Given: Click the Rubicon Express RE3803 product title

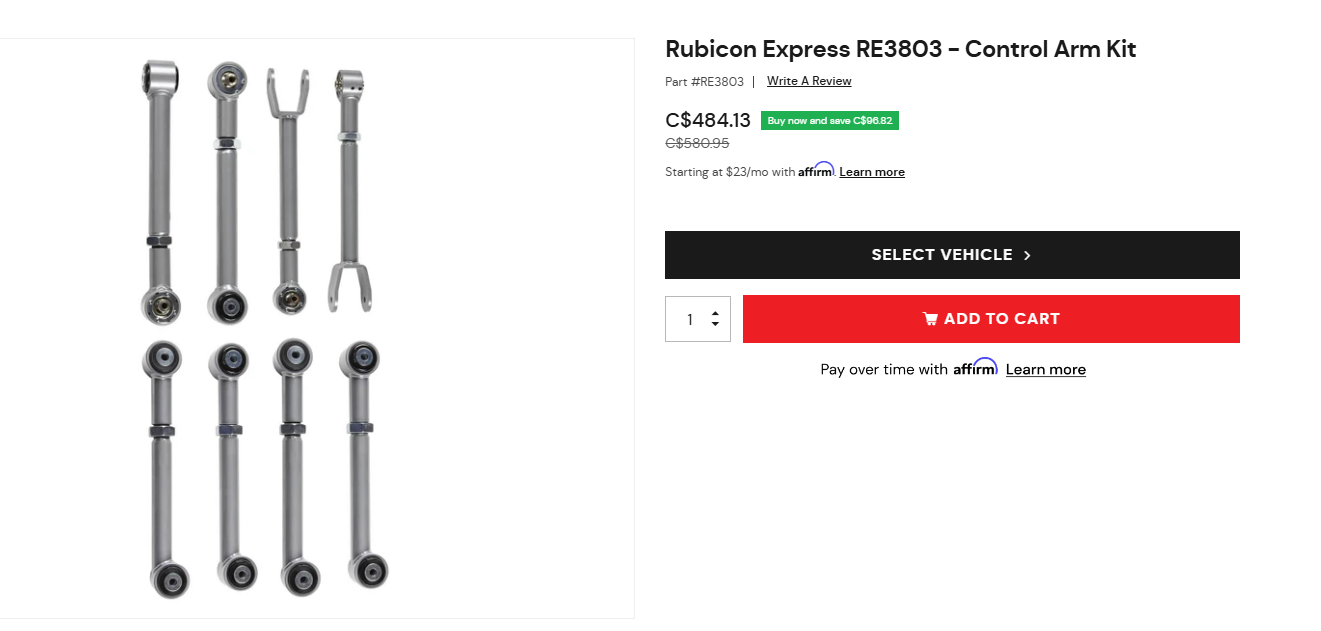Looking at the screenshot, I should 900,49.
